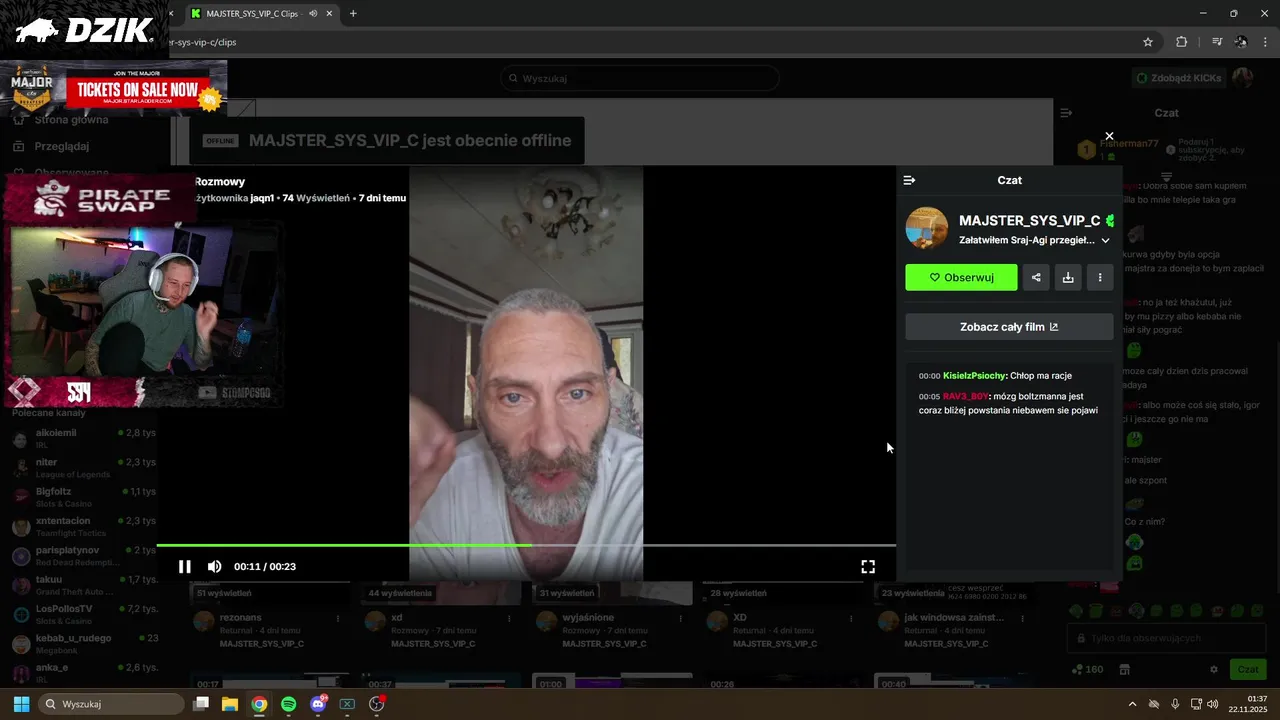The image size is (1280, 720).
Task: Open recommended channel anka_e
Action: tap(84, 672)
